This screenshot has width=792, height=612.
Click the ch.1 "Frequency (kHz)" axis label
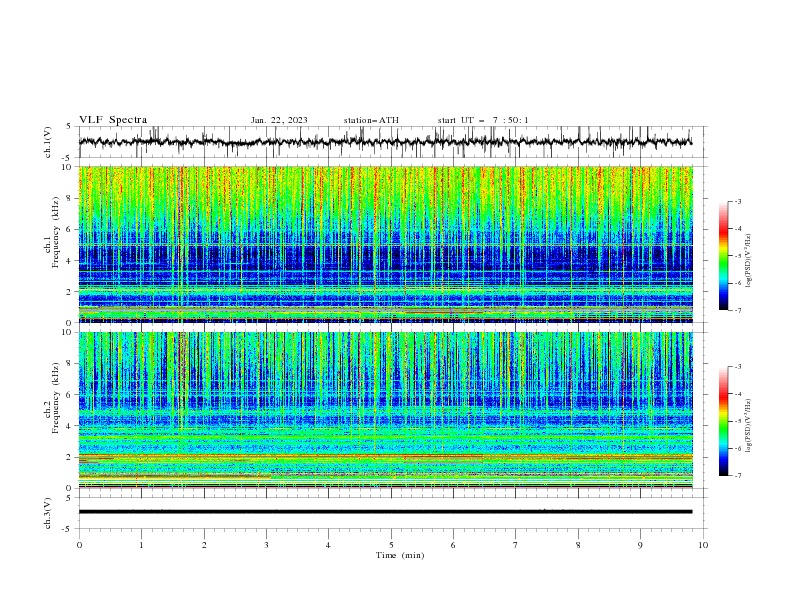[56, 232]
